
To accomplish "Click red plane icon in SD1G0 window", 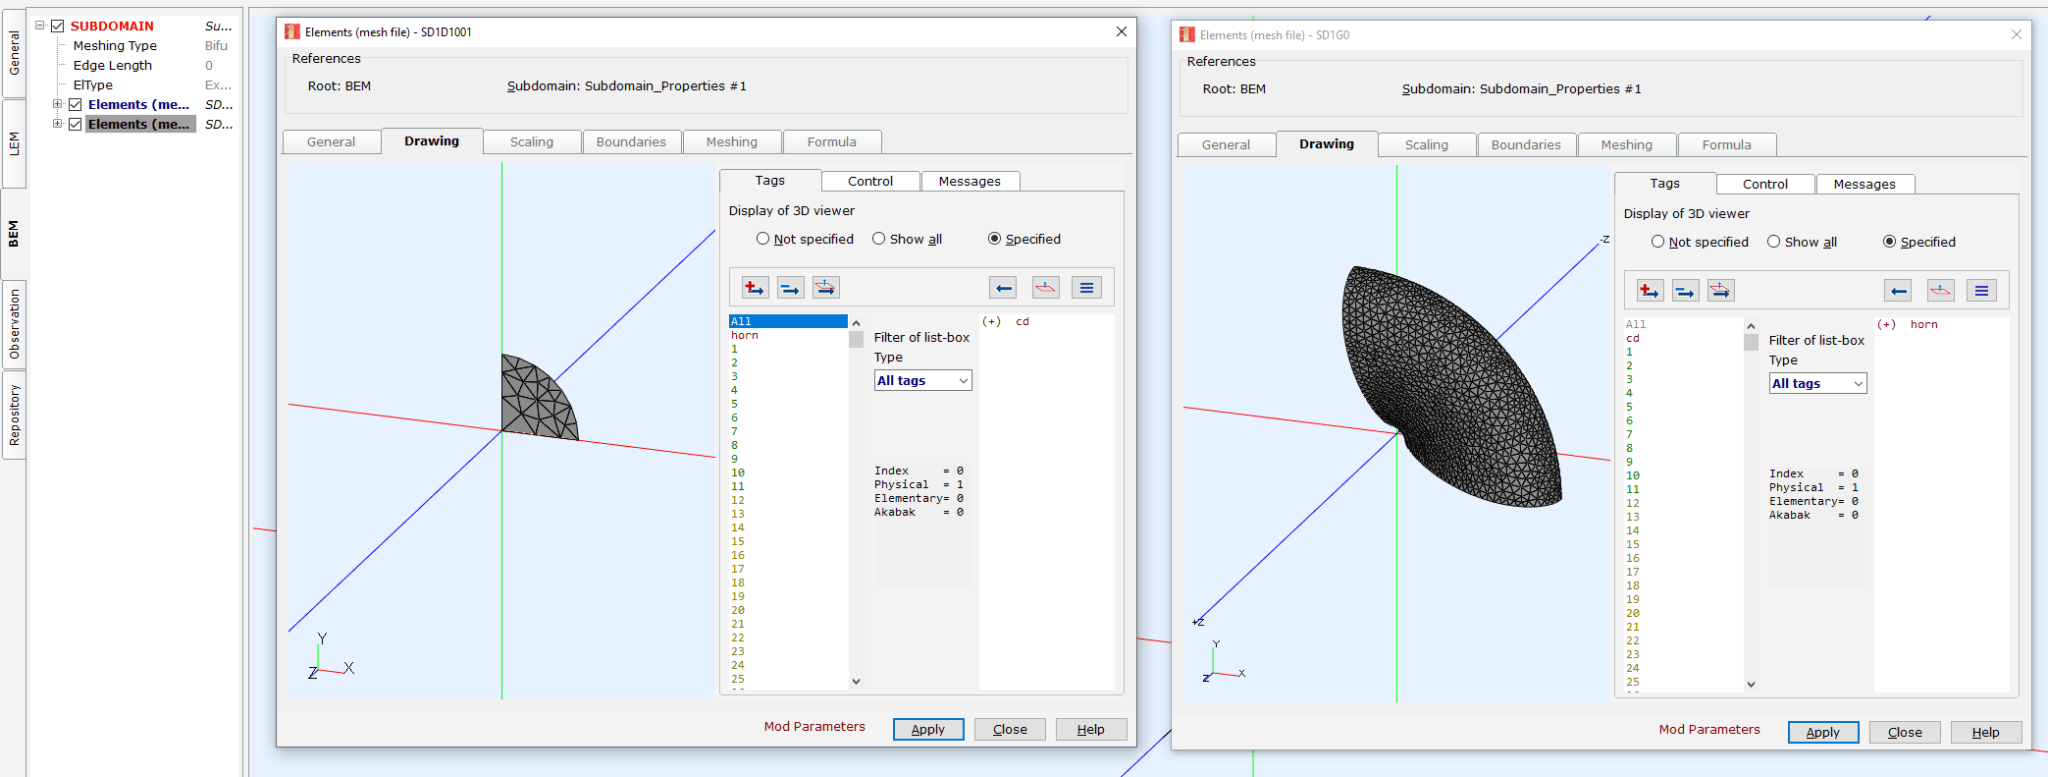I will coord(1941,291).
